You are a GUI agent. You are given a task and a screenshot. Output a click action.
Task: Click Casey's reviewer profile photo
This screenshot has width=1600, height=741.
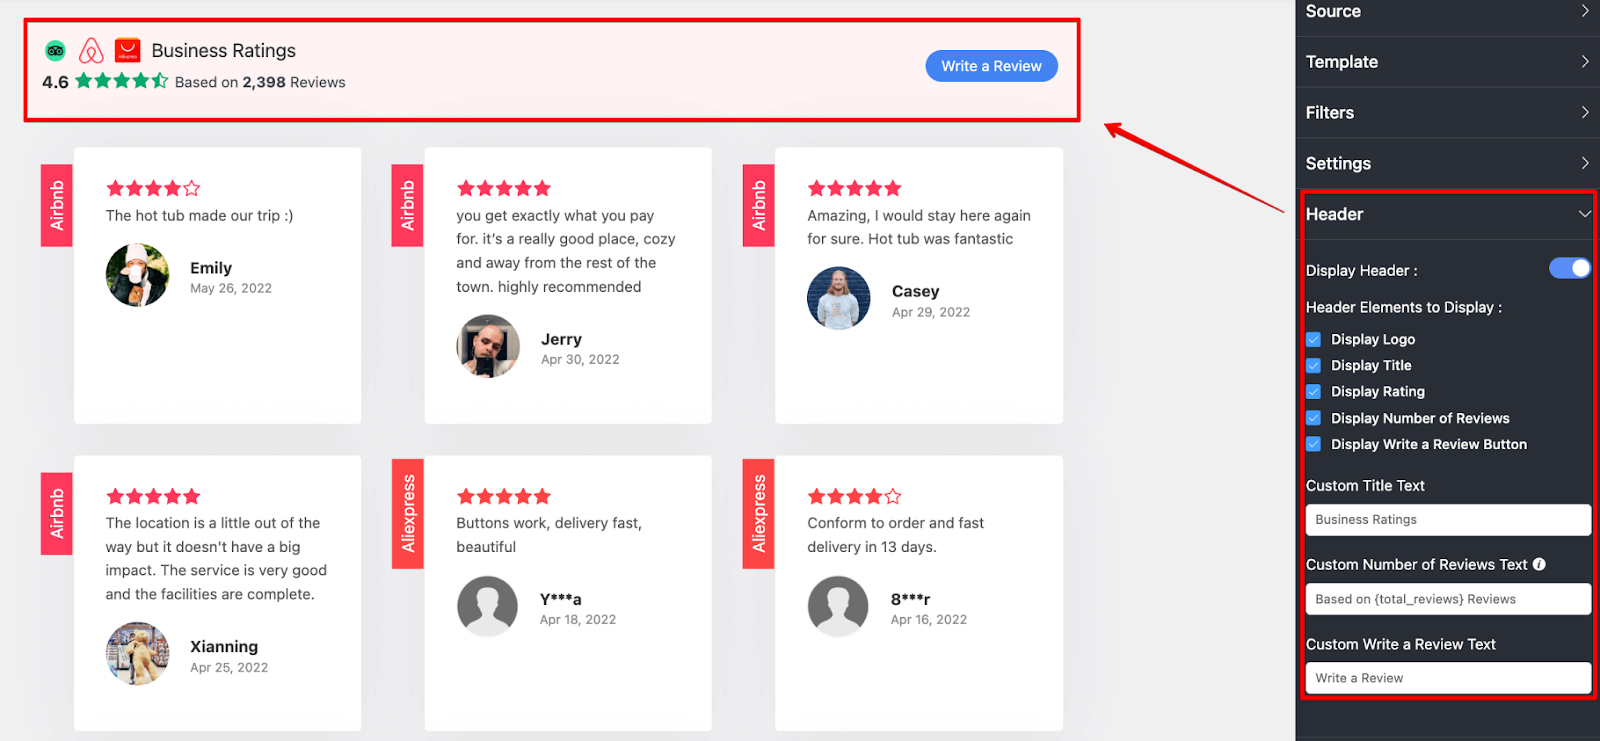click(839, 298)
